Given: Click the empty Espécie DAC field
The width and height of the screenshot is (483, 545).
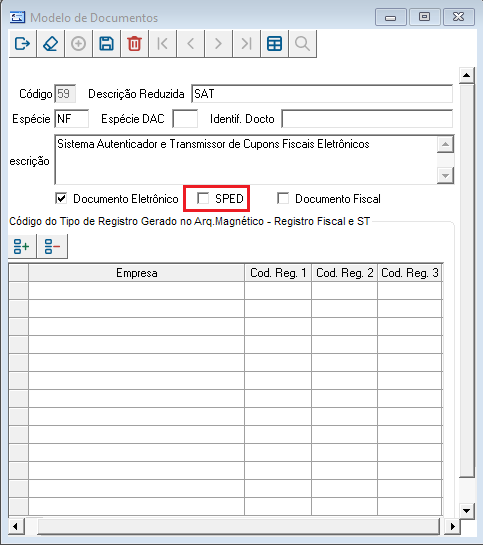Looking at the screenshot, I should (x=185, y=119).
